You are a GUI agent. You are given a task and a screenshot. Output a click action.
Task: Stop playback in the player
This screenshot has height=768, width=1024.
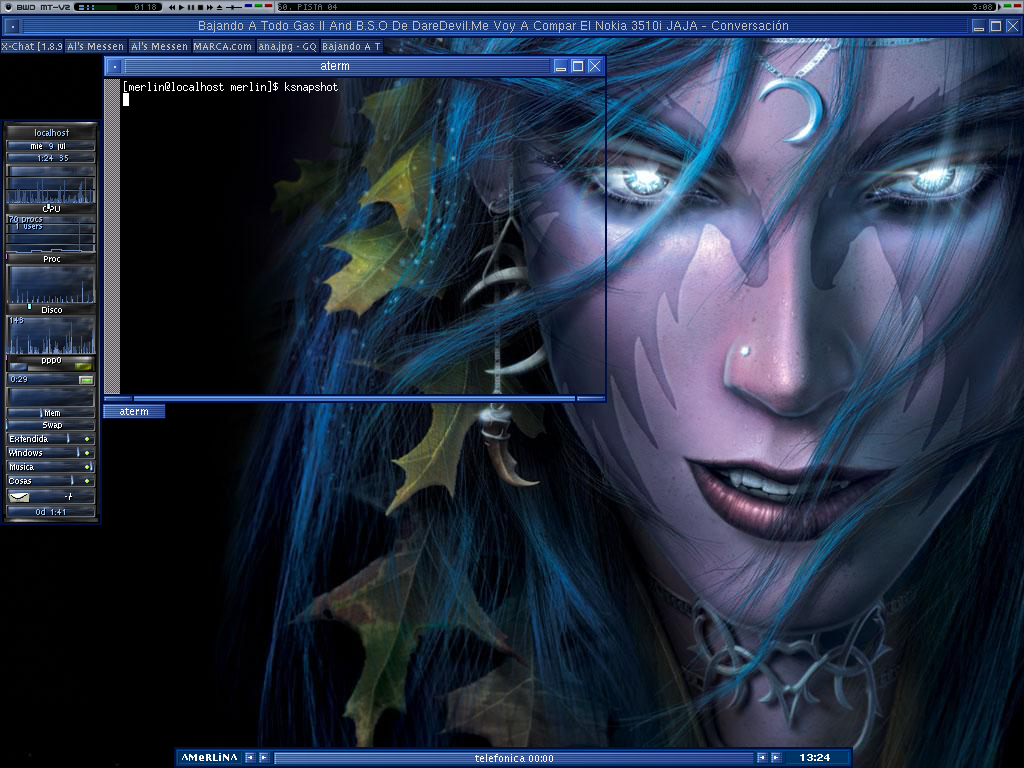[200, 7]
